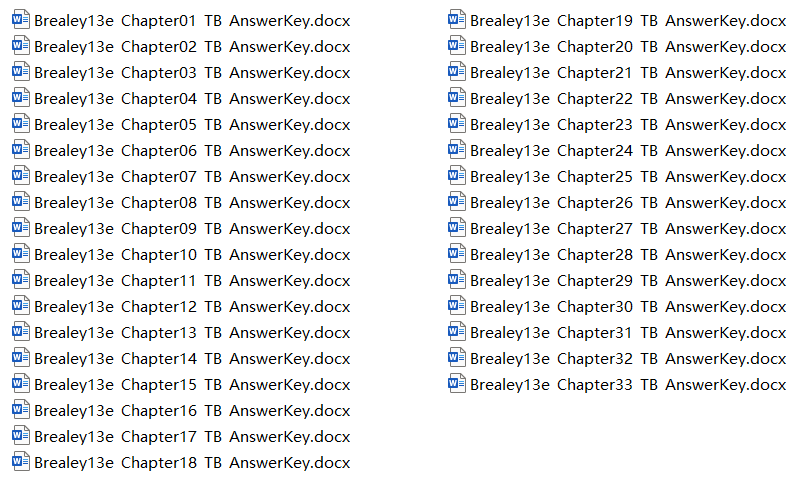This screenshot has height=479, width=800.
Task: Click the Word icon next to Chapter18
Action: click(x=20, y=462)
